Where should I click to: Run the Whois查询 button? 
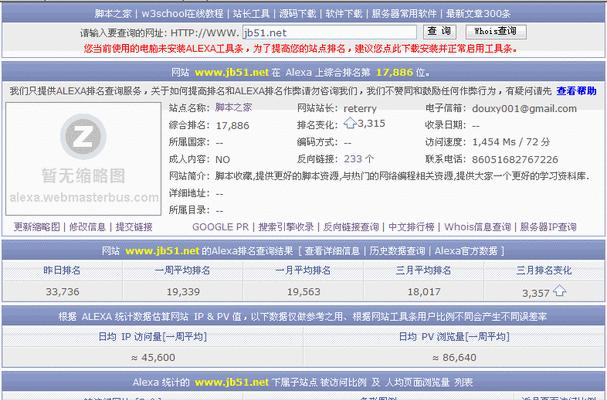click(496, 31)
